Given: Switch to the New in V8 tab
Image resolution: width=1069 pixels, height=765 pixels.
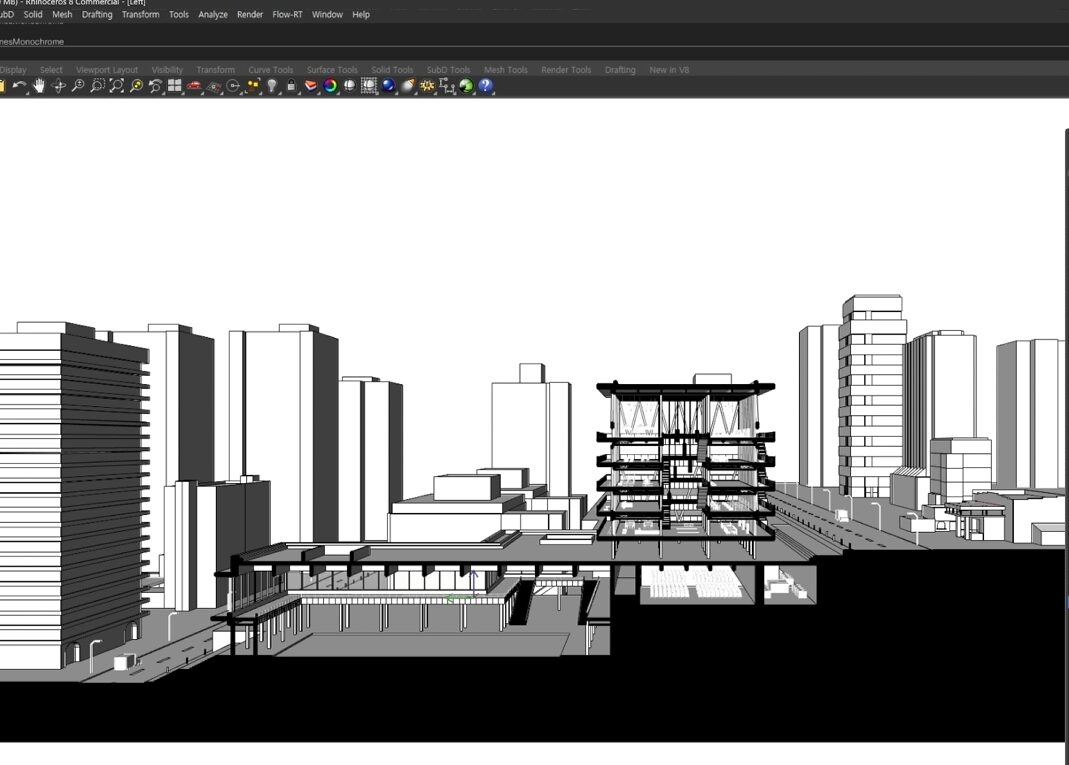Looking at the screenshot, I should click(669, 70).
